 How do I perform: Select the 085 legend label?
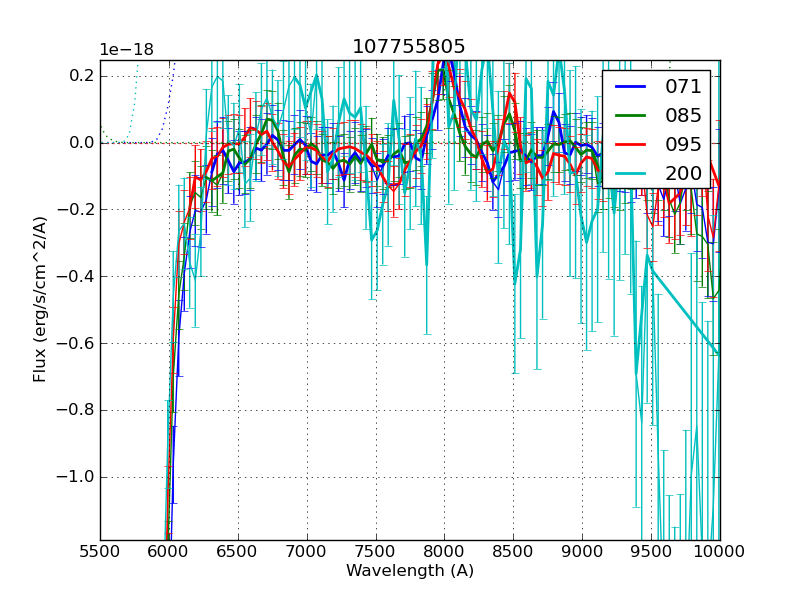[x=683, y=115]
